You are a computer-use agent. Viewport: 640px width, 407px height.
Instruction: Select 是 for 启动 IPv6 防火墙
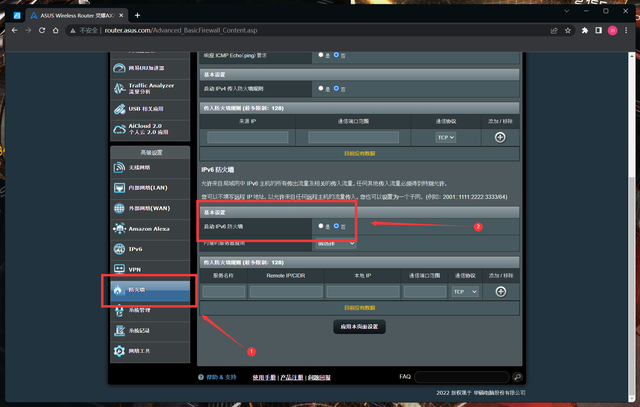pyautogui.click(x=320, y=227)
